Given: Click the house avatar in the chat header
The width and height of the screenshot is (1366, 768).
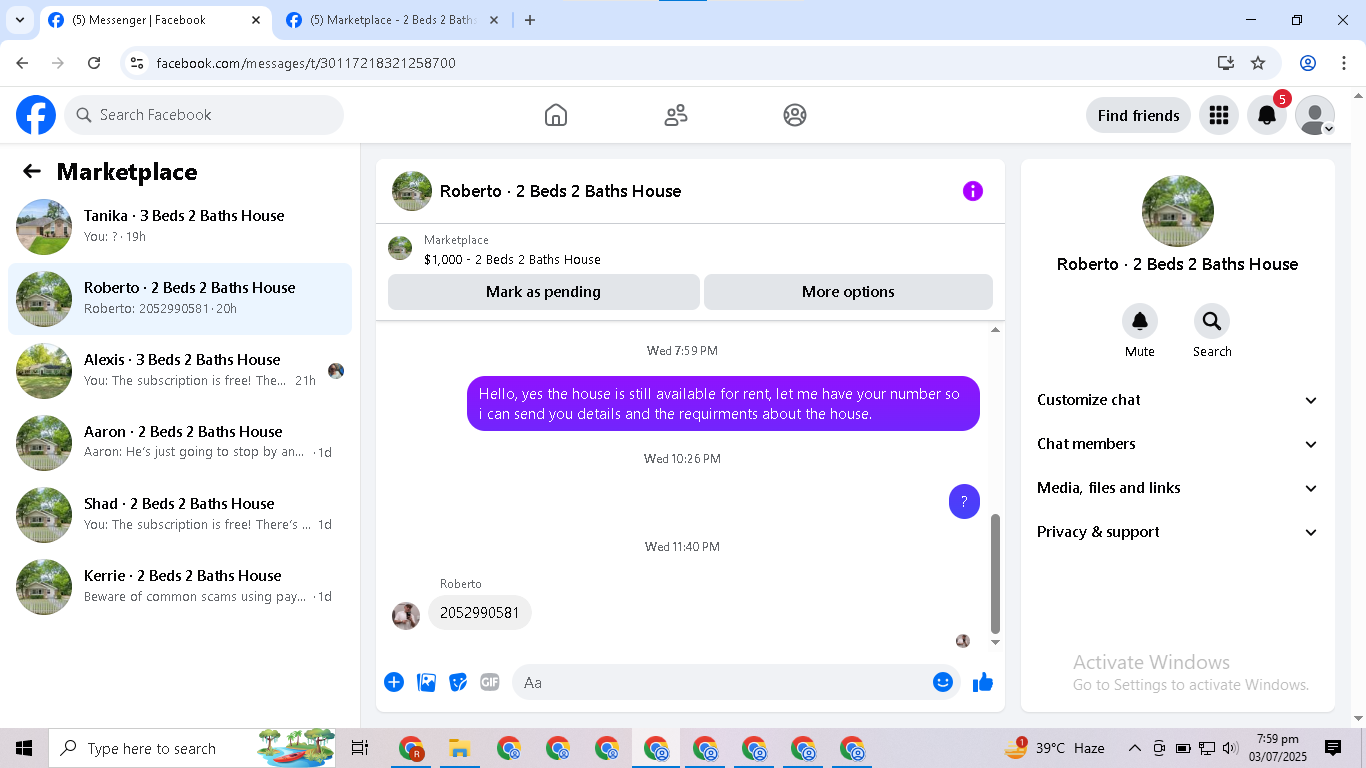Looking at the screenshot, I should (x=412, y=191).
